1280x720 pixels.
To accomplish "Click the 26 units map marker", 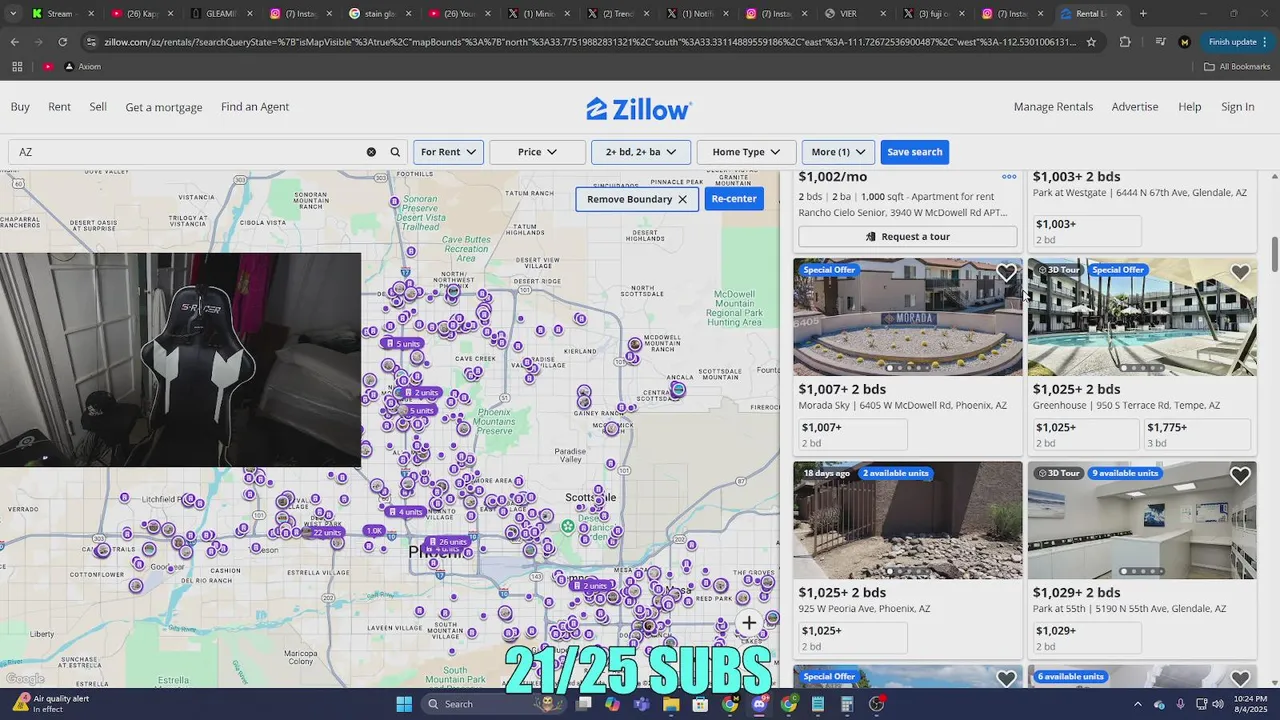I will click(447, 542).
